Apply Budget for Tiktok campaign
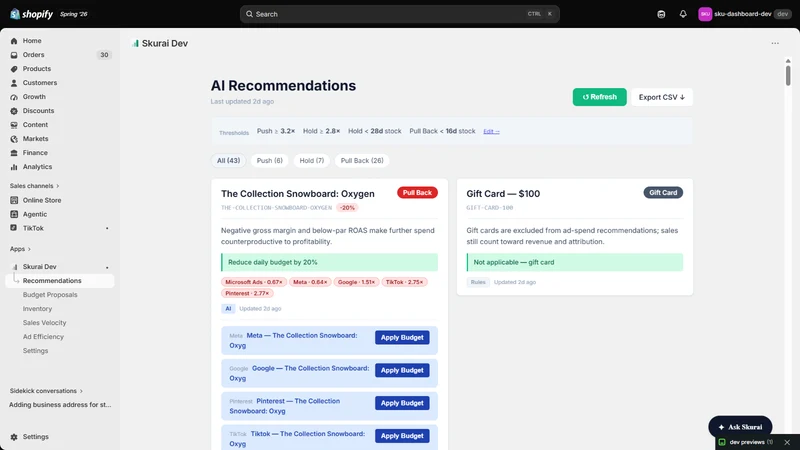Screen dimensions: 800x450 pyautogui.click(x=402, y=436)
